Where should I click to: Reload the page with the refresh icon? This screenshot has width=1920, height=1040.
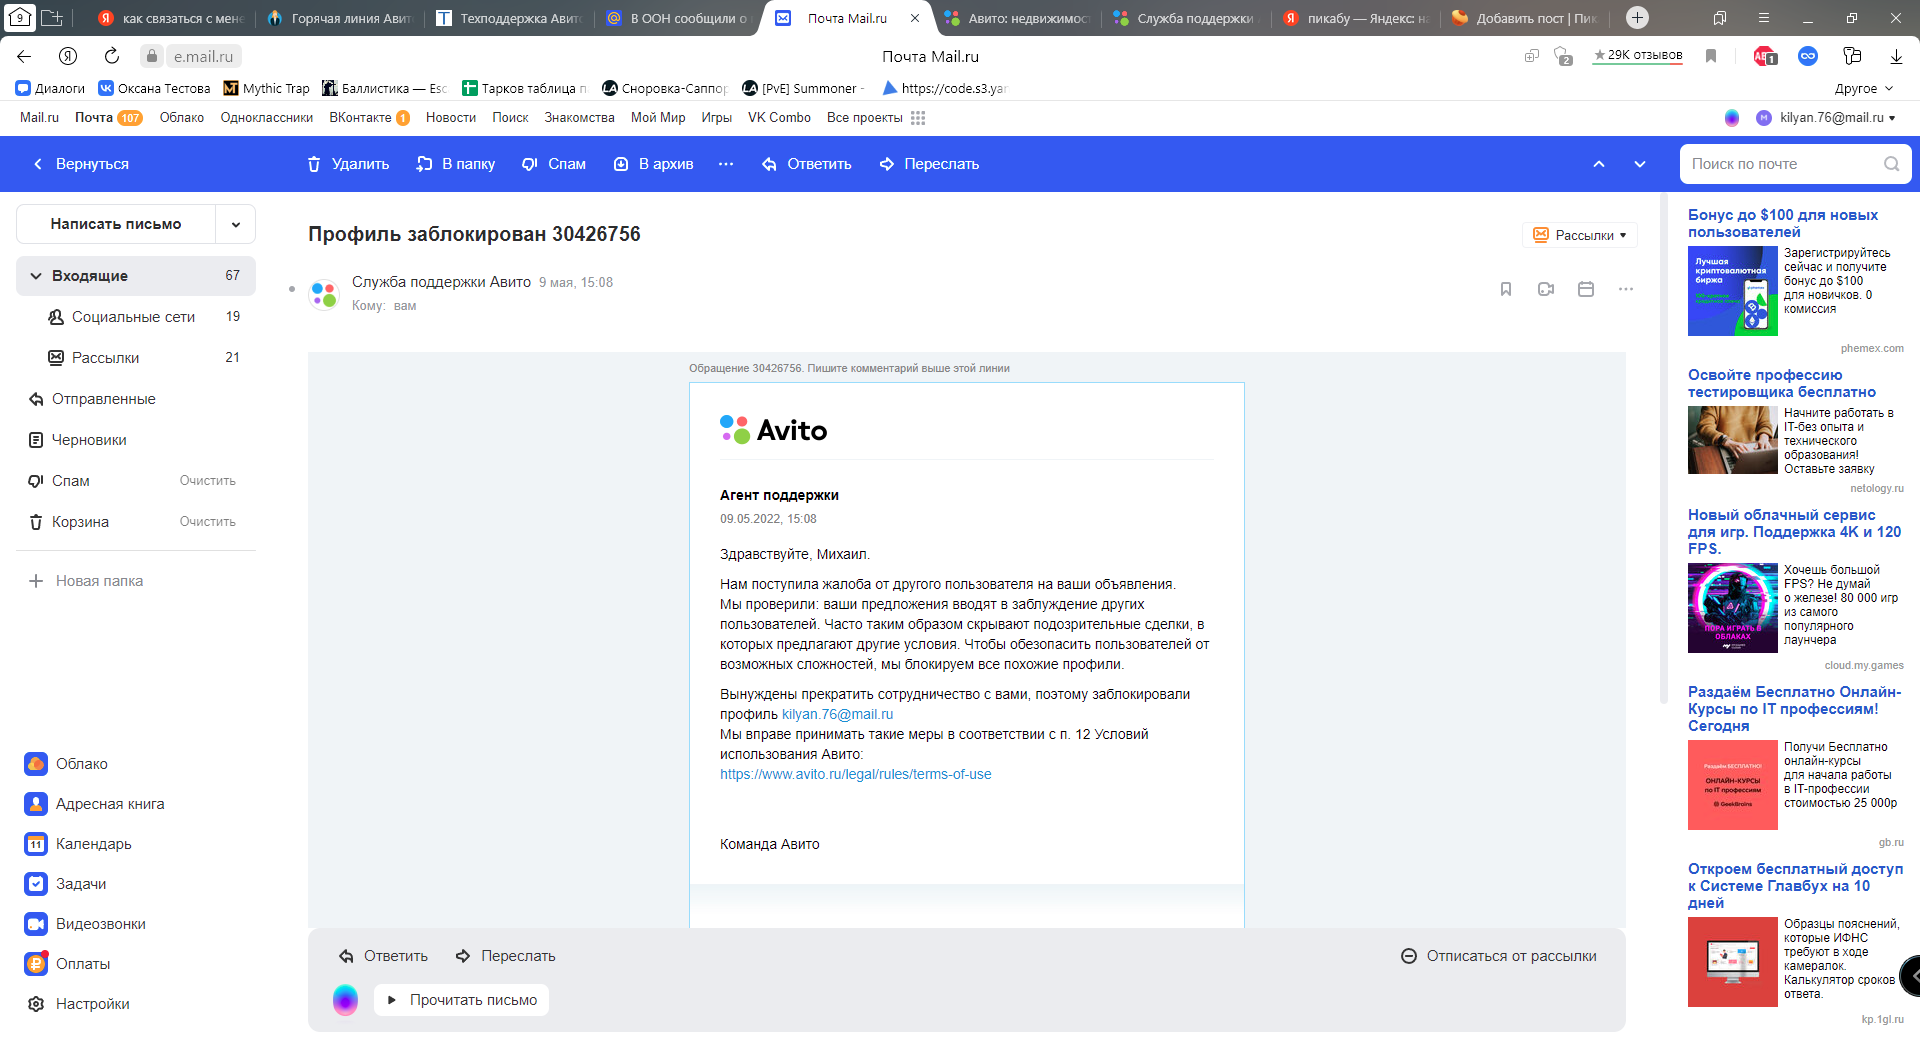(112, 56)
